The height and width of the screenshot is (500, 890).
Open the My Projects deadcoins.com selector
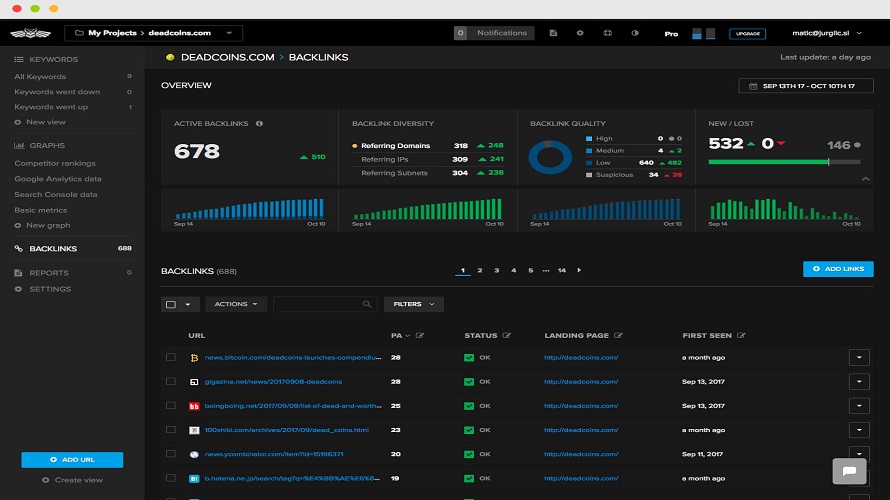(x=153, y=33)
